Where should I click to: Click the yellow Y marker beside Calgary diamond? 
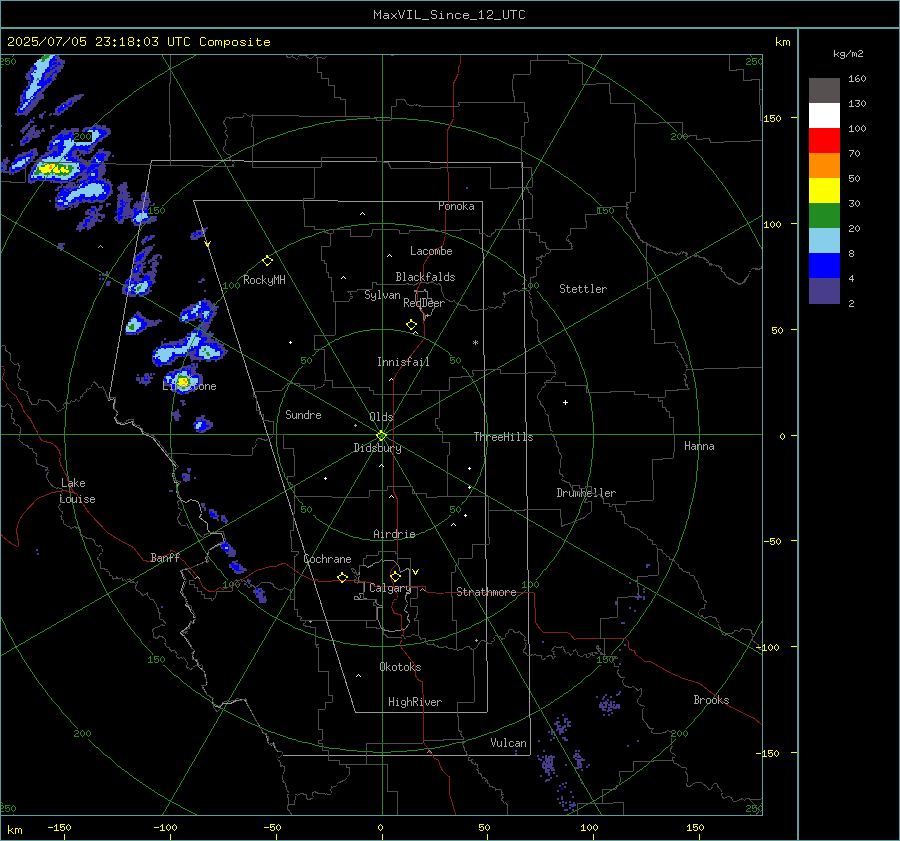coord(416,572)
